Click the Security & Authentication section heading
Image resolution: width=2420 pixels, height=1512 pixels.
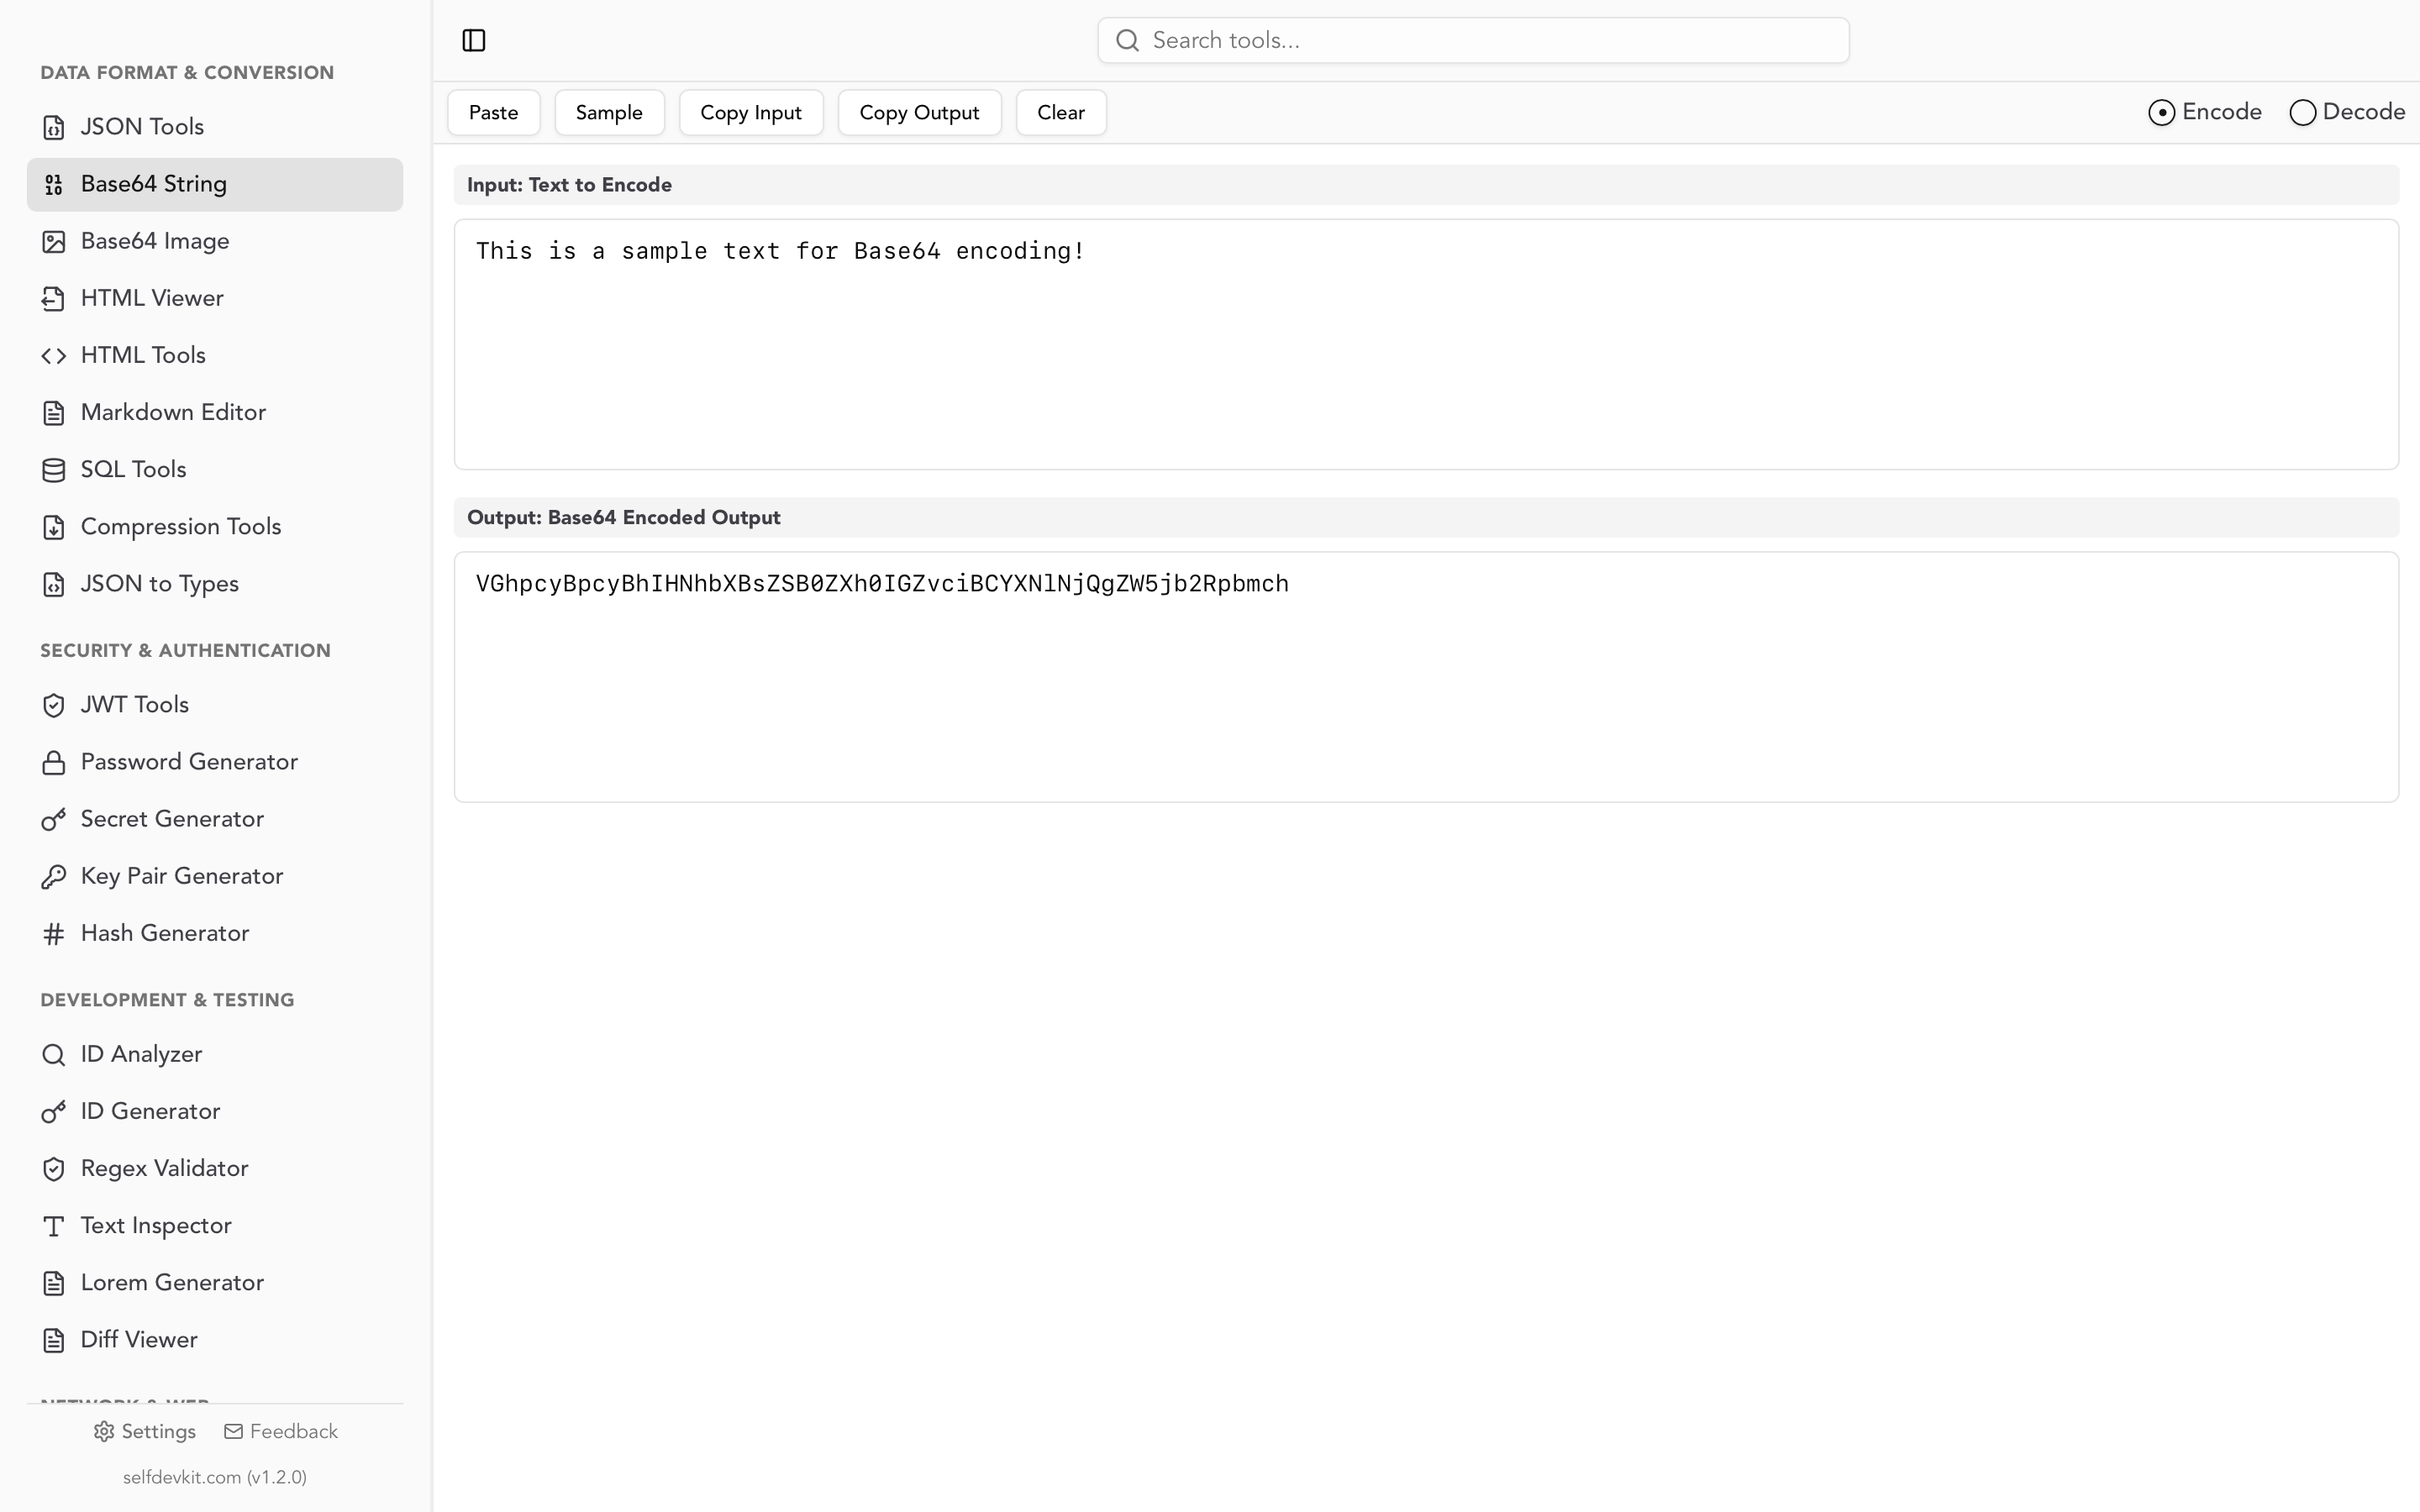tap(185, 651)
